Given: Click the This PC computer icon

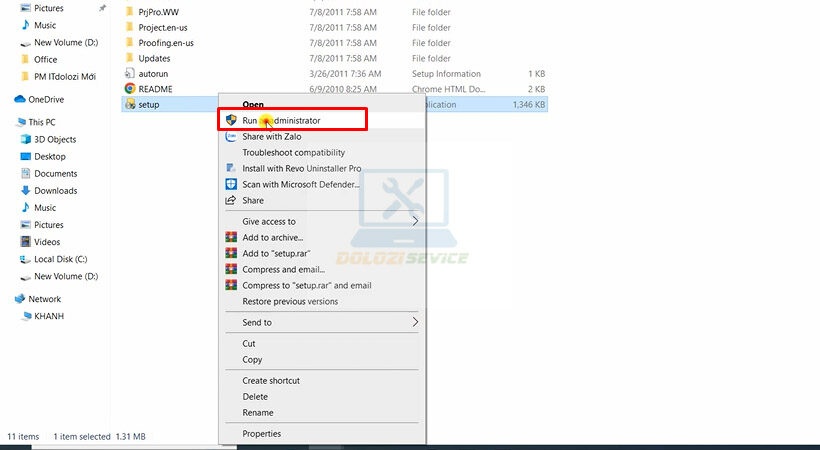Looking at the screenshot, I should point(20,122).
